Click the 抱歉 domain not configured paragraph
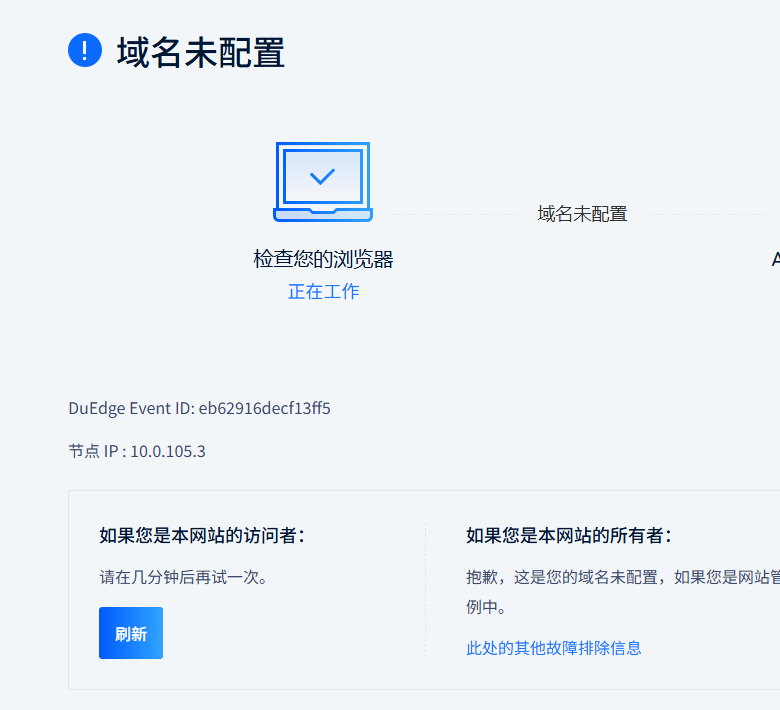This screenshot has height=710, width=780. click(x=622, y=577)
